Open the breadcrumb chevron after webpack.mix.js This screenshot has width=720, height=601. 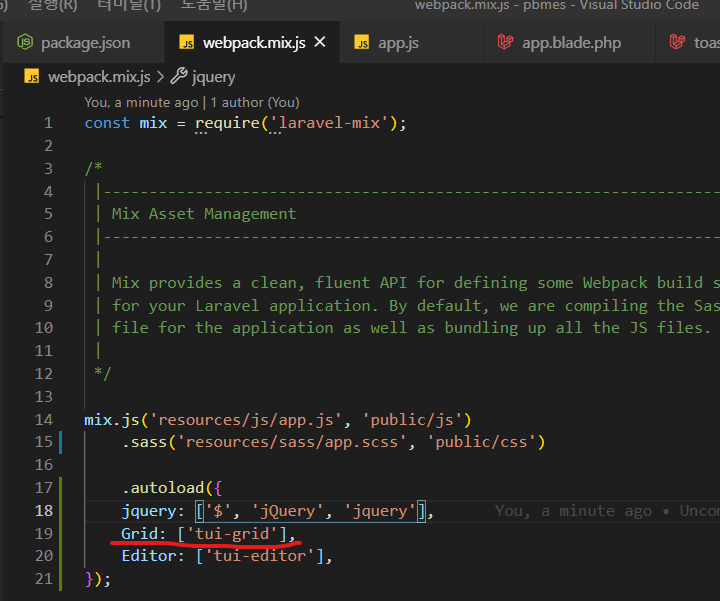(160, 77)
